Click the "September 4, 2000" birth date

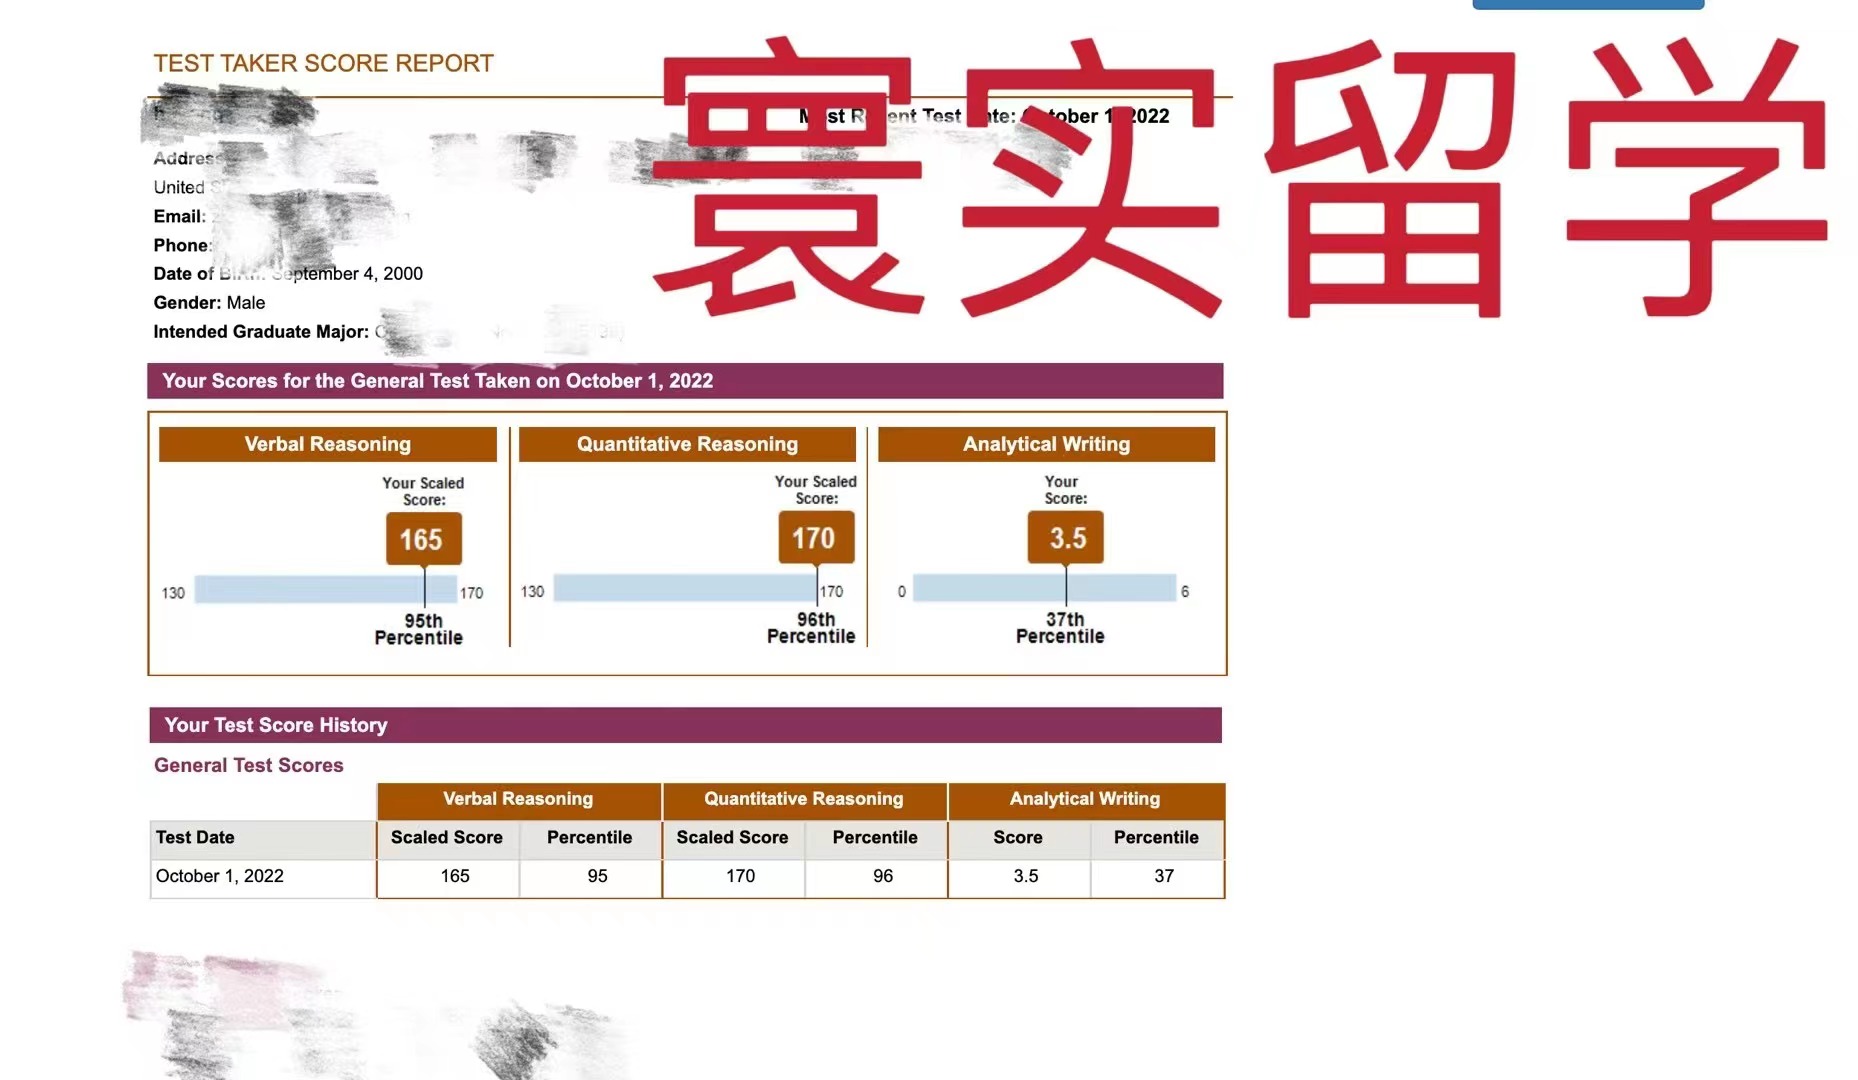(347, 273)
